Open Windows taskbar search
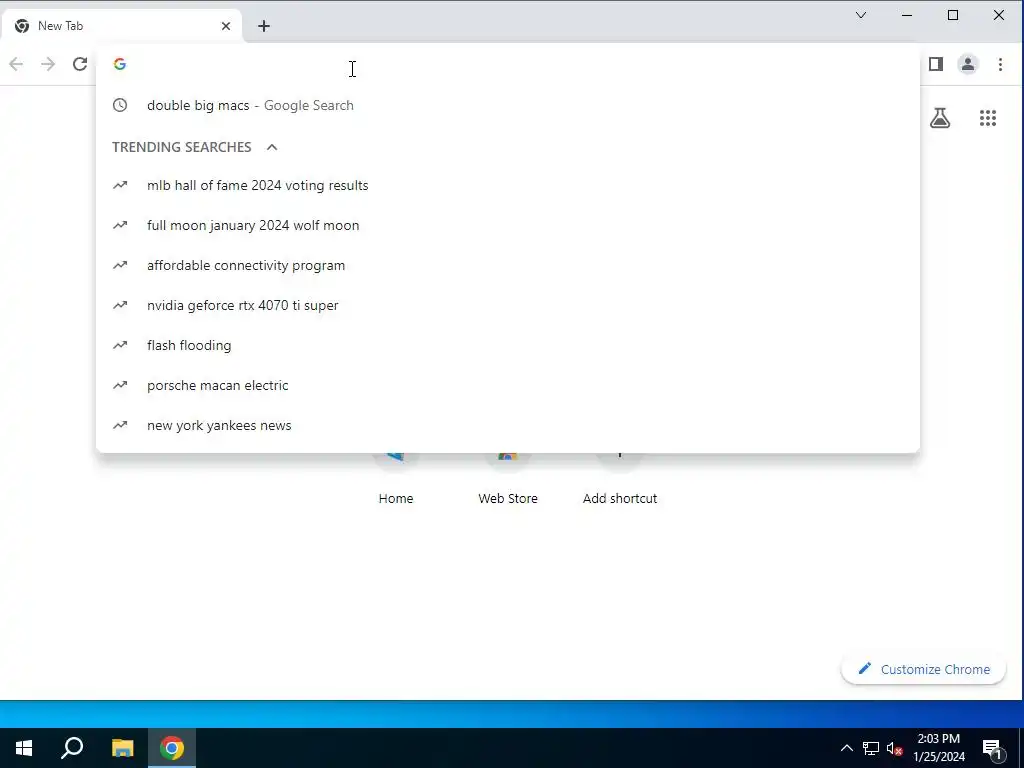 72,748
